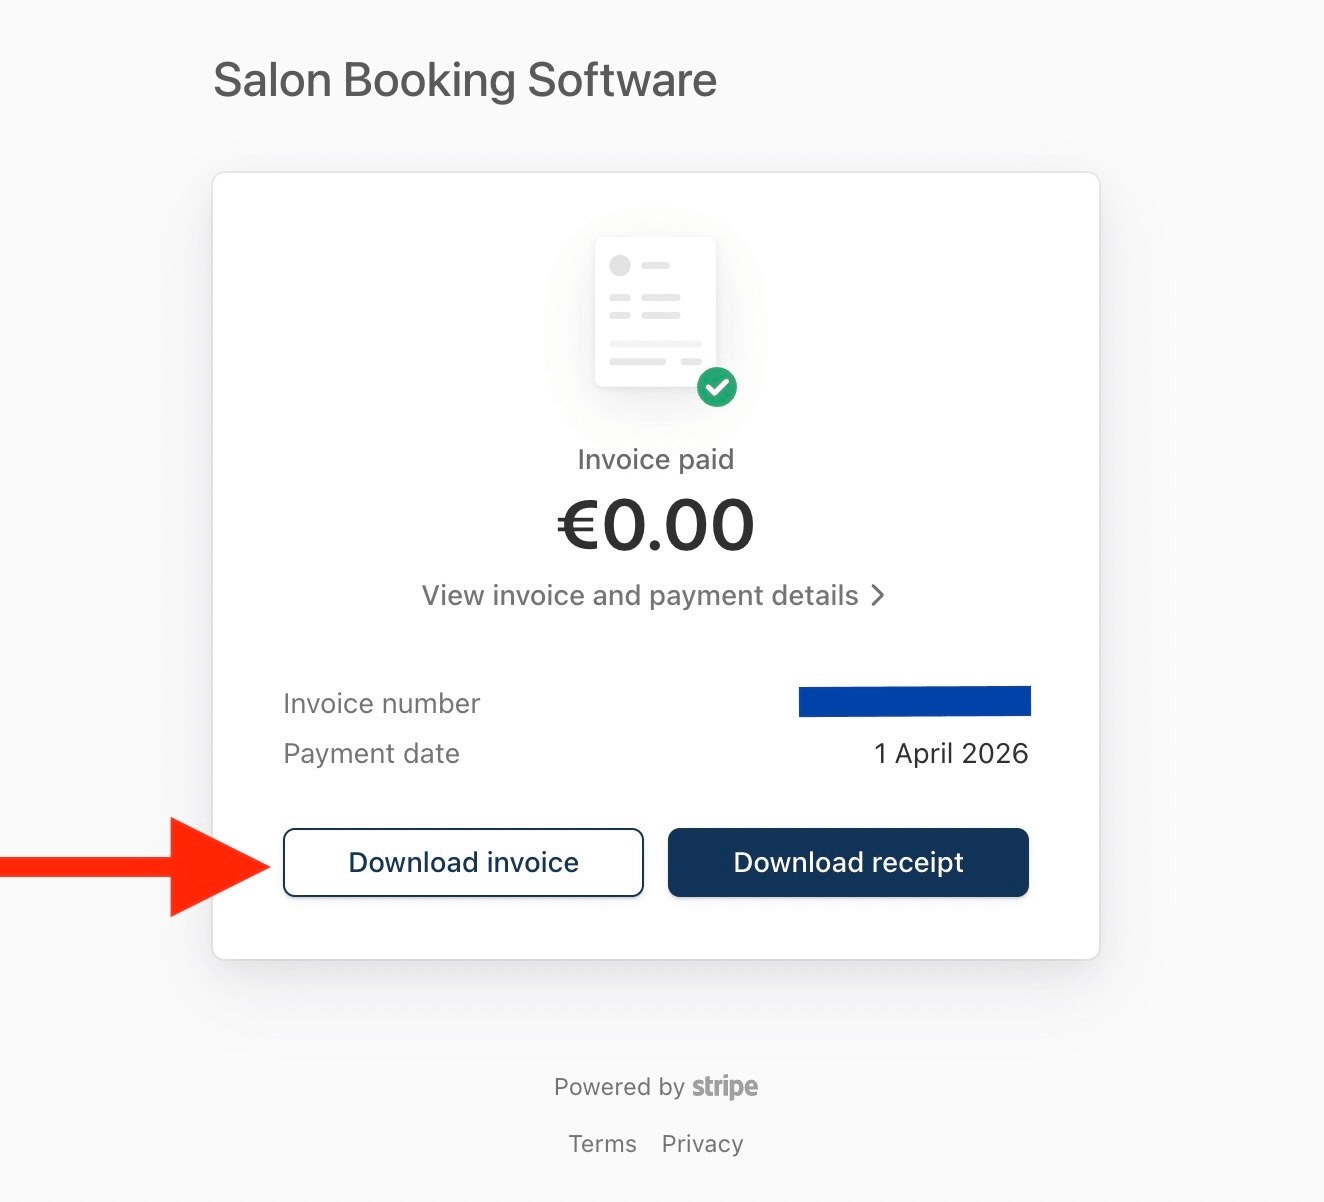Download the payment receipt

coord(848,862)
